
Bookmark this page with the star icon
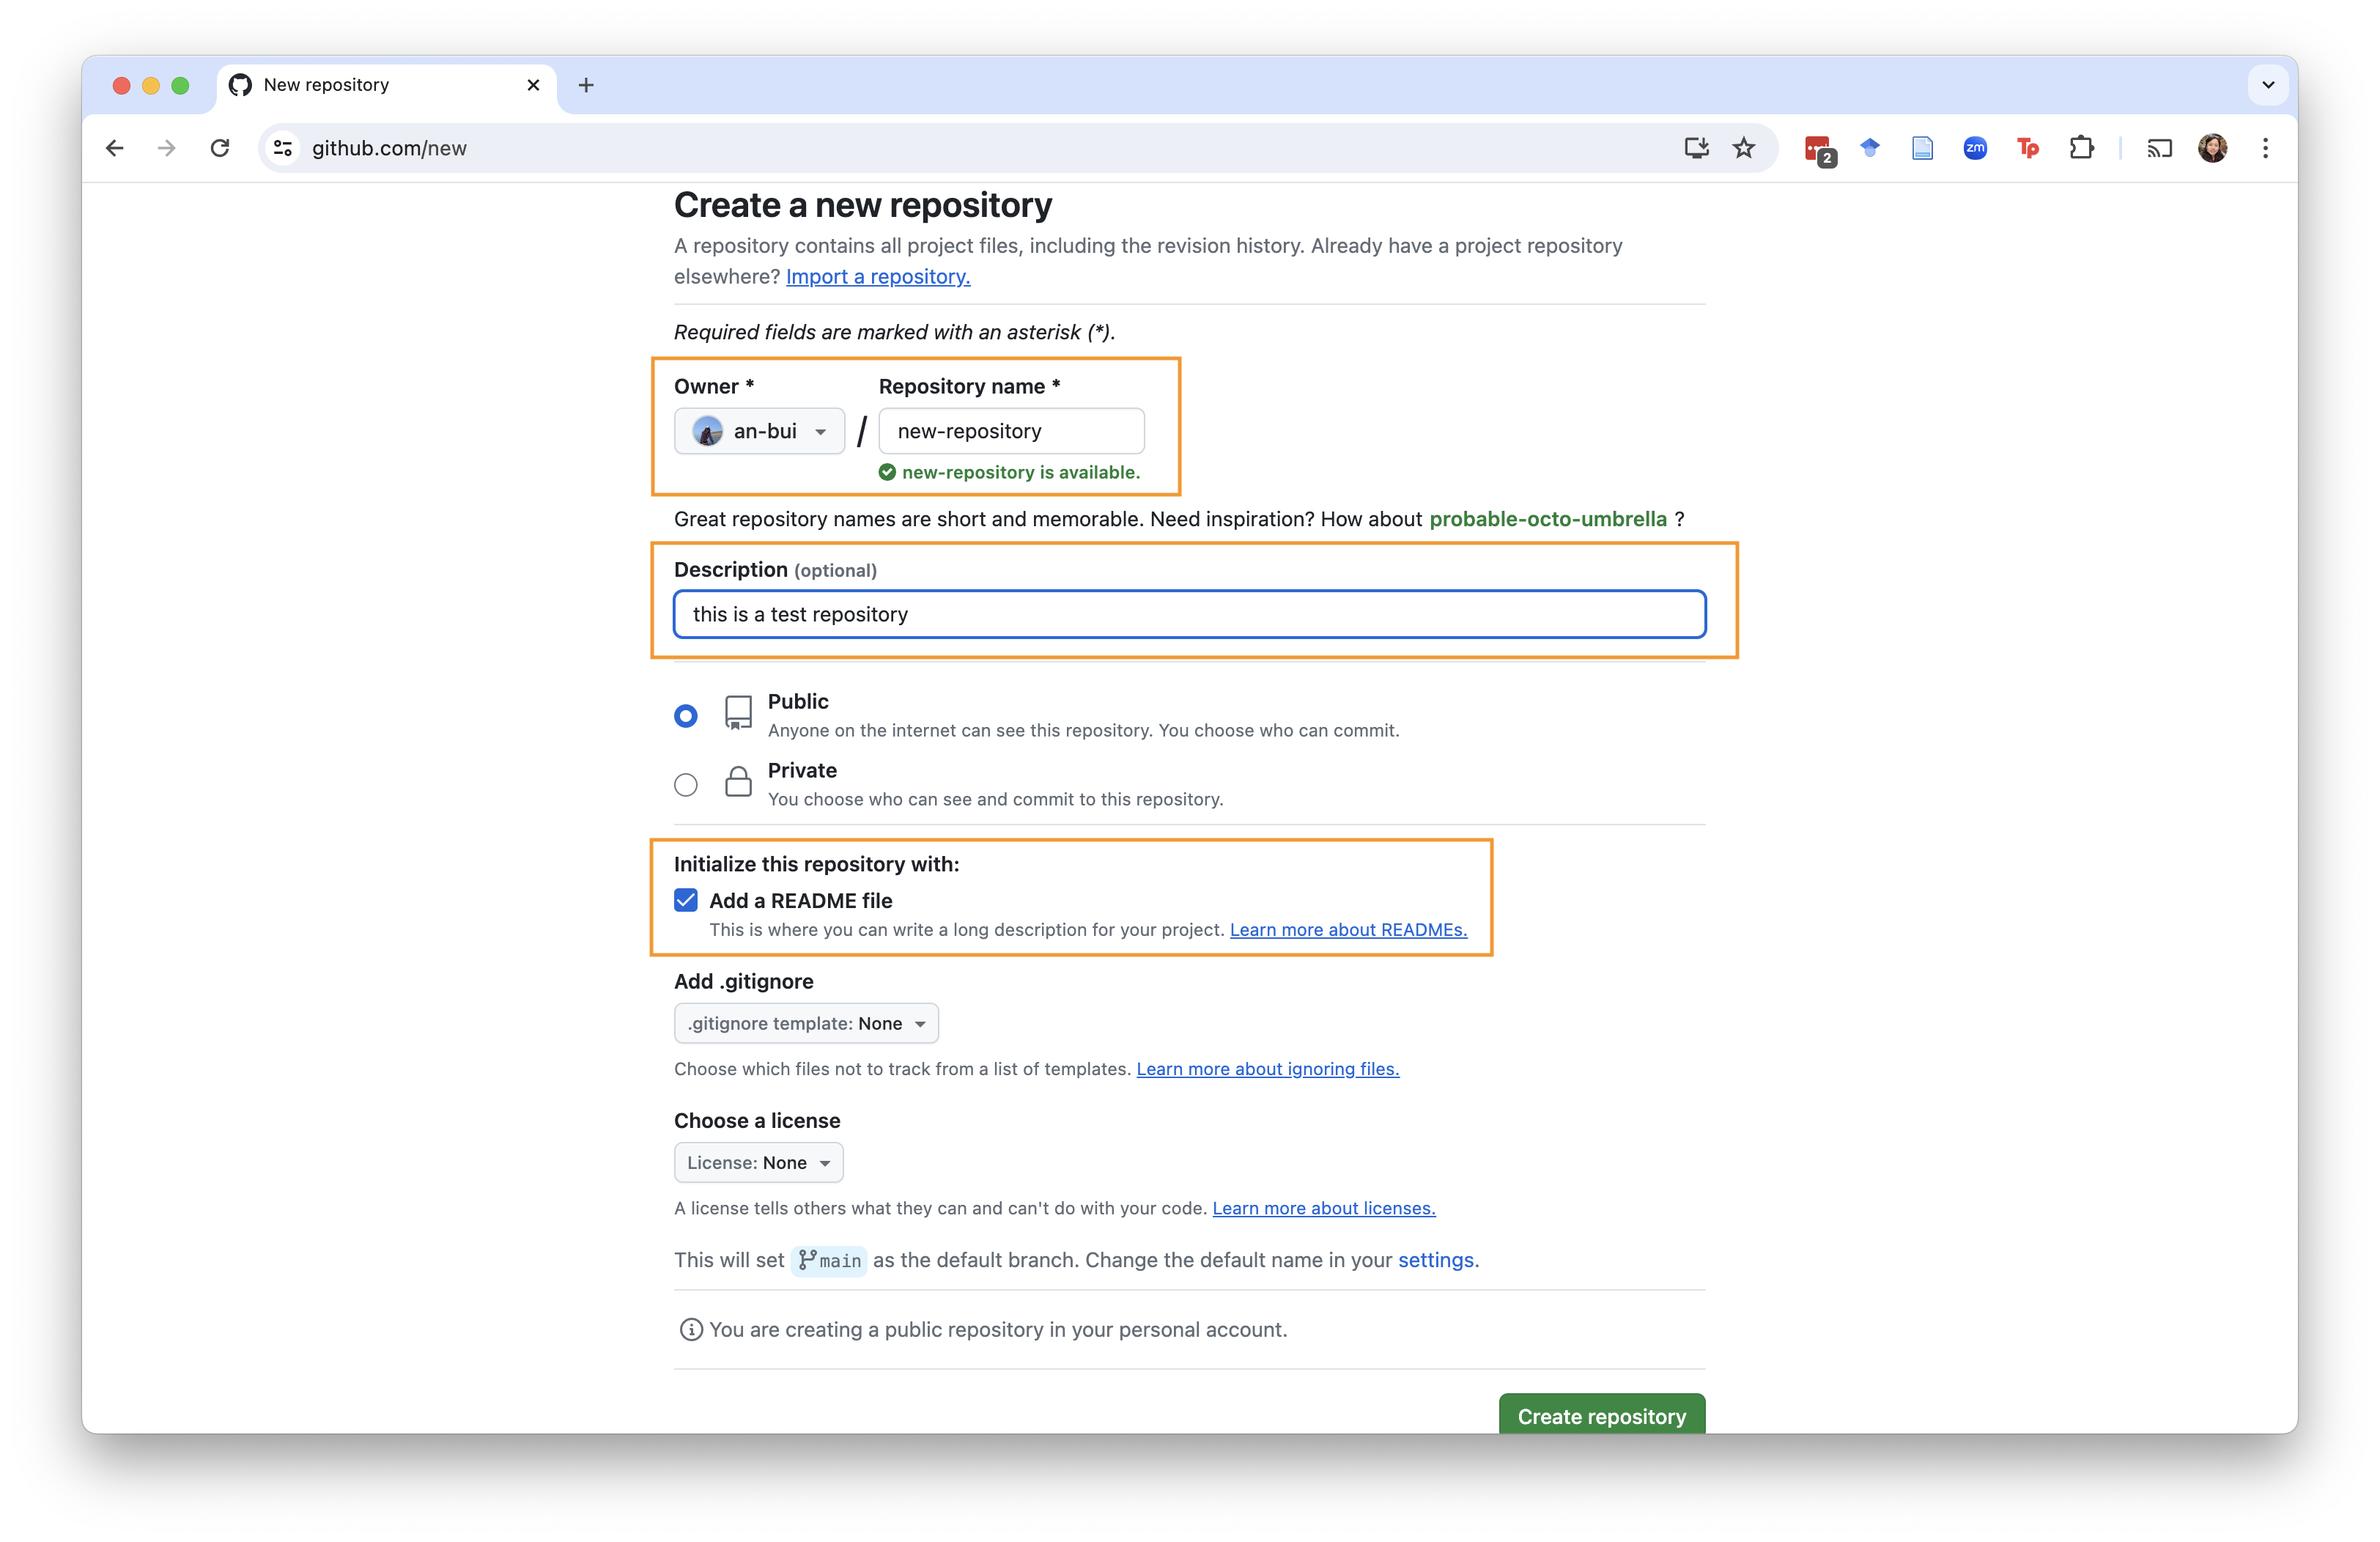click(x=1744, y=148)
